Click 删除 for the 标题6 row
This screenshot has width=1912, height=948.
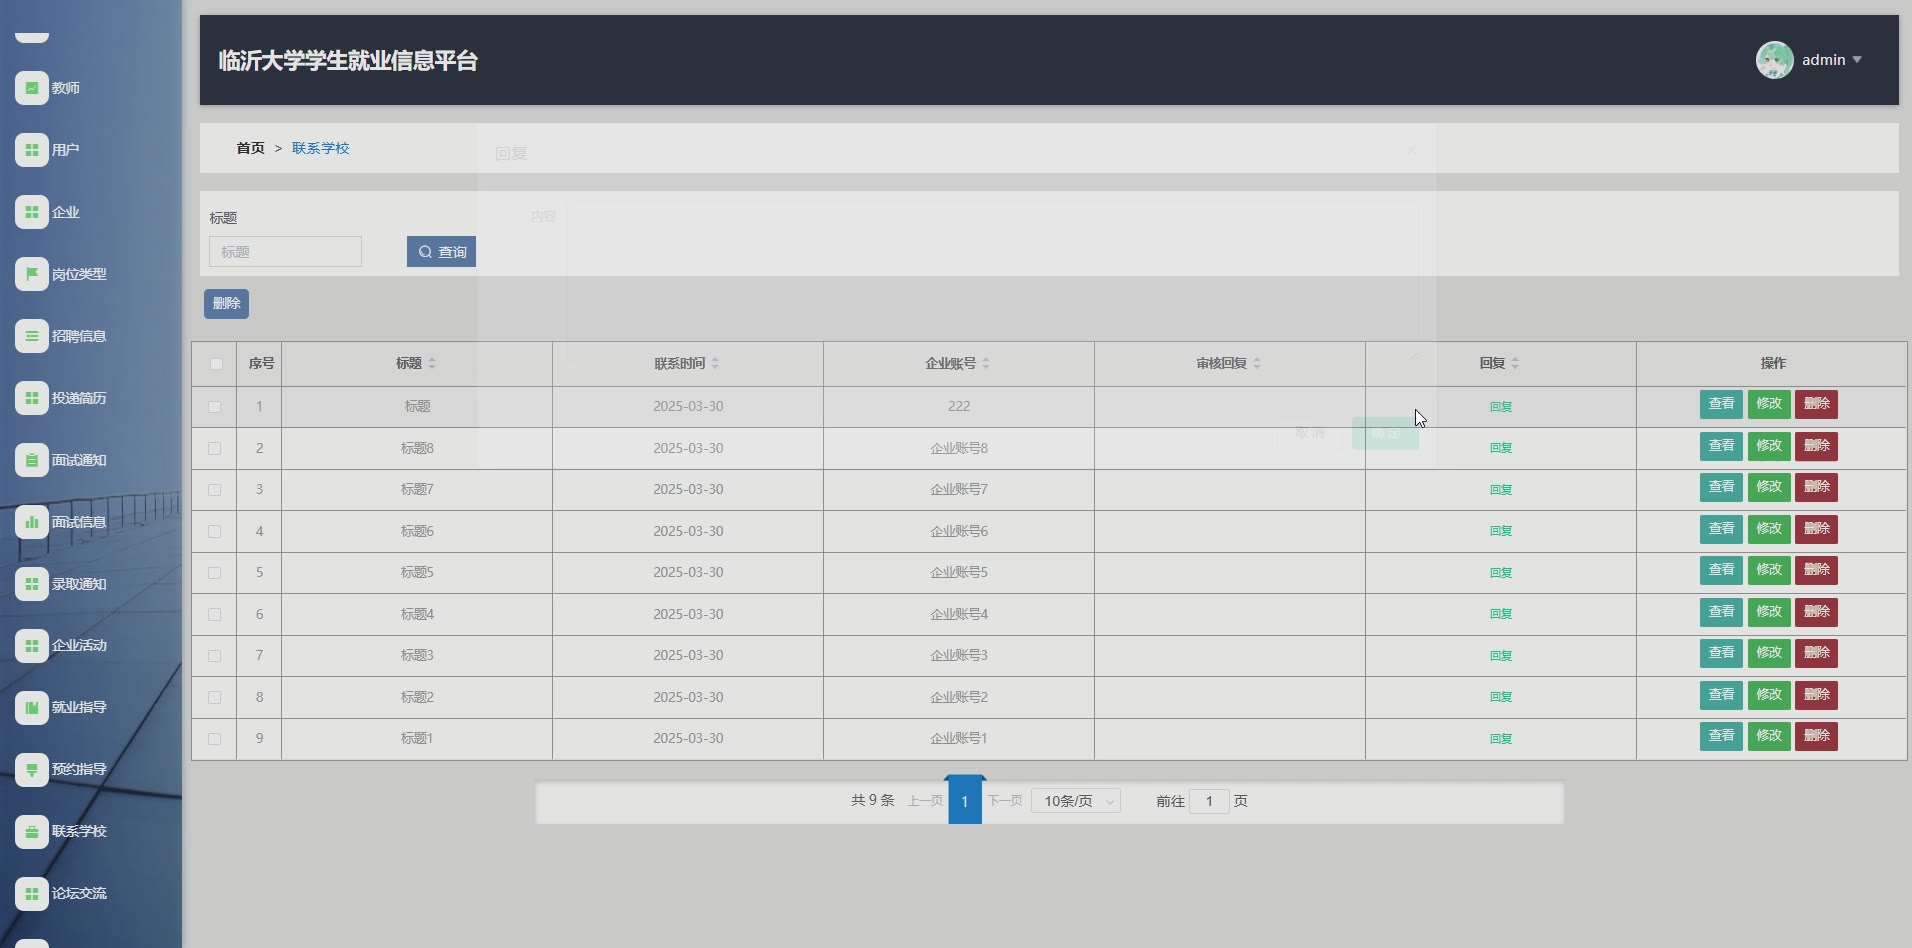(1816, 529)
